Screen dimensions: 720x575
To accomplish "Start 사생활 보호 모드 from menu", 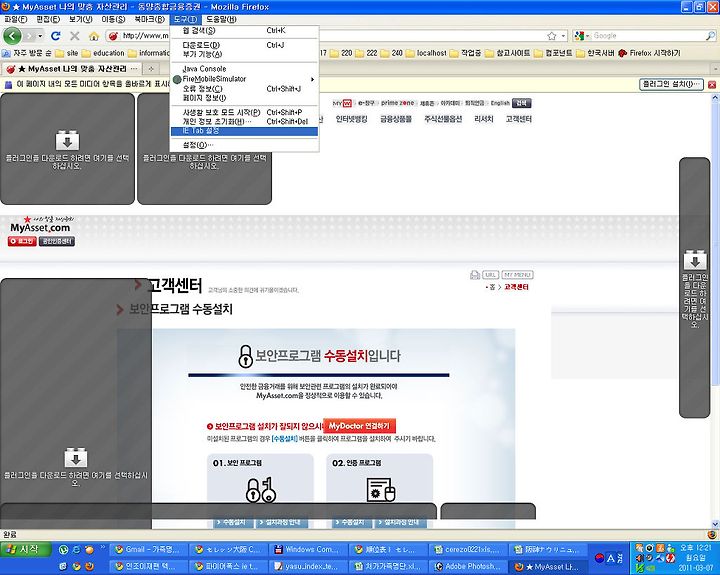I will 244,113.
